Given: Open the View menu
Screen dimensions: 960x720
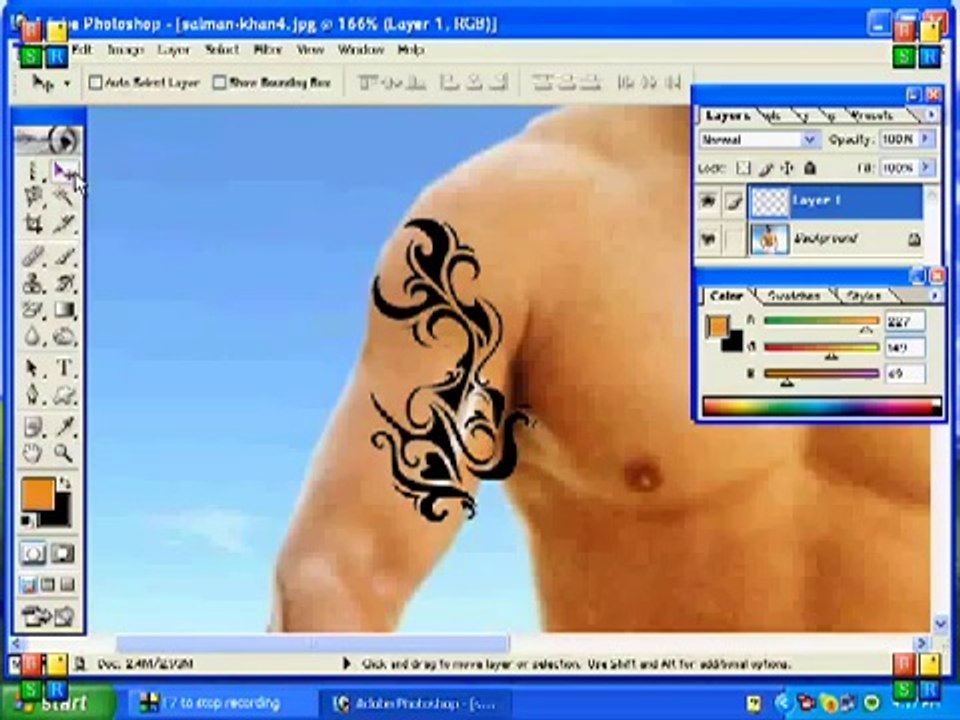Looking at the screenshot, I should [310, 50].
